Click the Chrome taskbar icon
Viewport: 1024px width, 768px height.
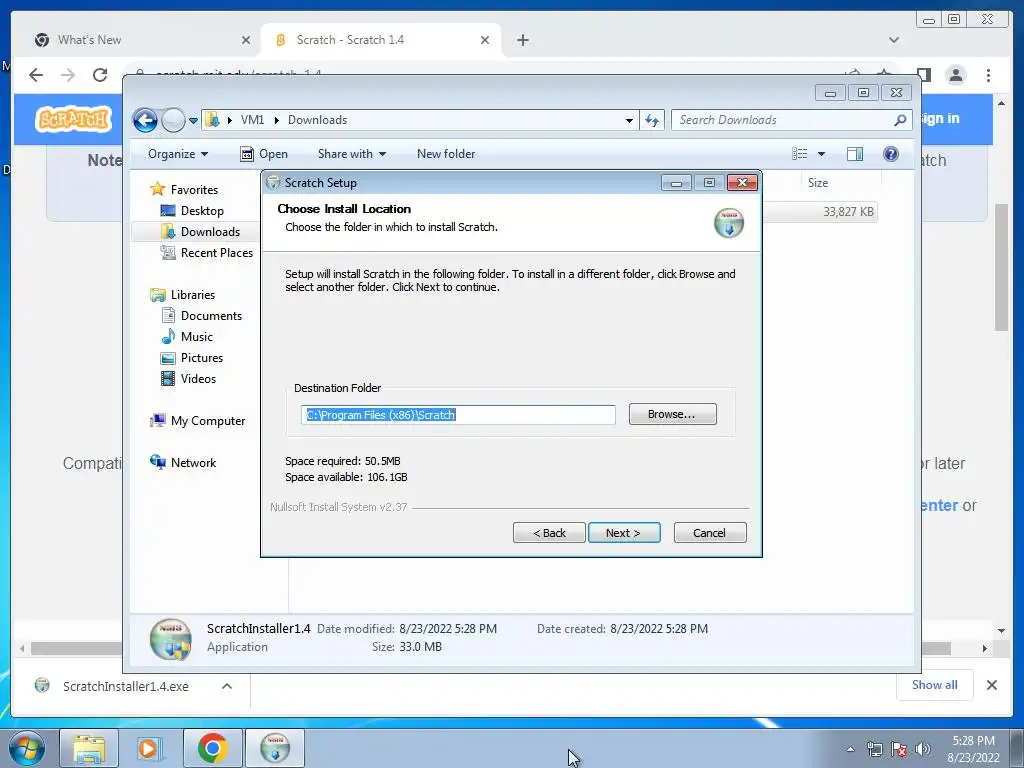212,748
